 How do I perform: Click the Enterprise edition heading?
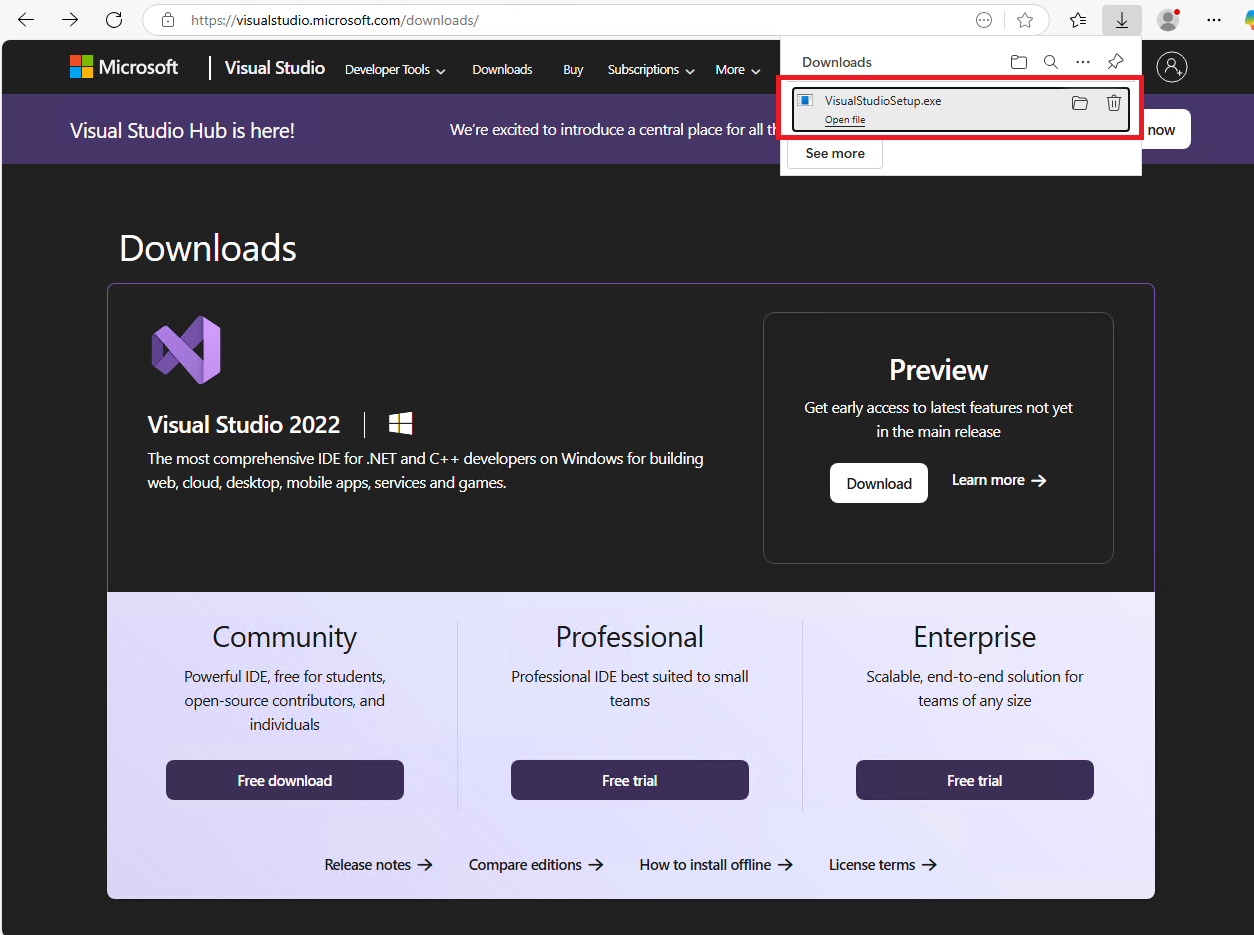(x=975, y=637)
